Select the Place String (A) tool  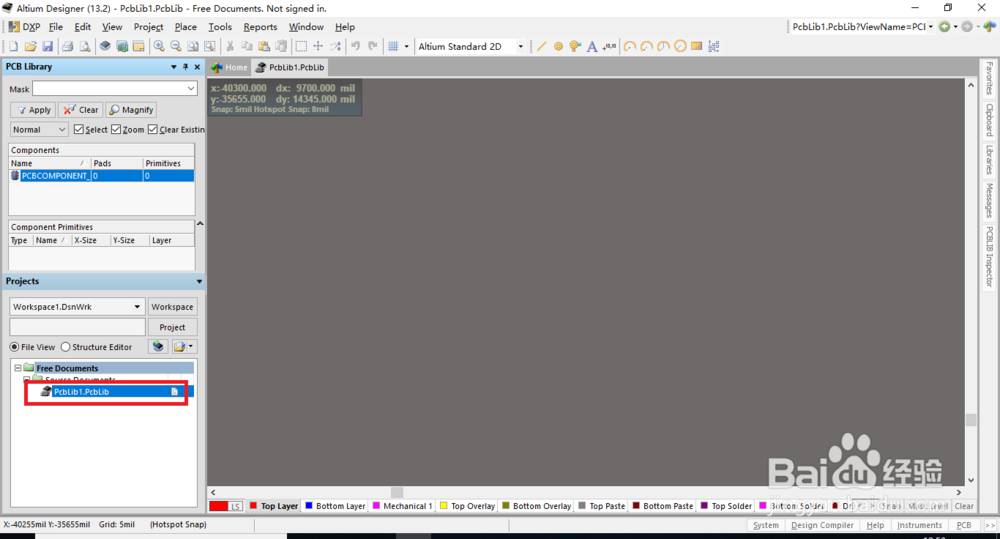point(592,46)
